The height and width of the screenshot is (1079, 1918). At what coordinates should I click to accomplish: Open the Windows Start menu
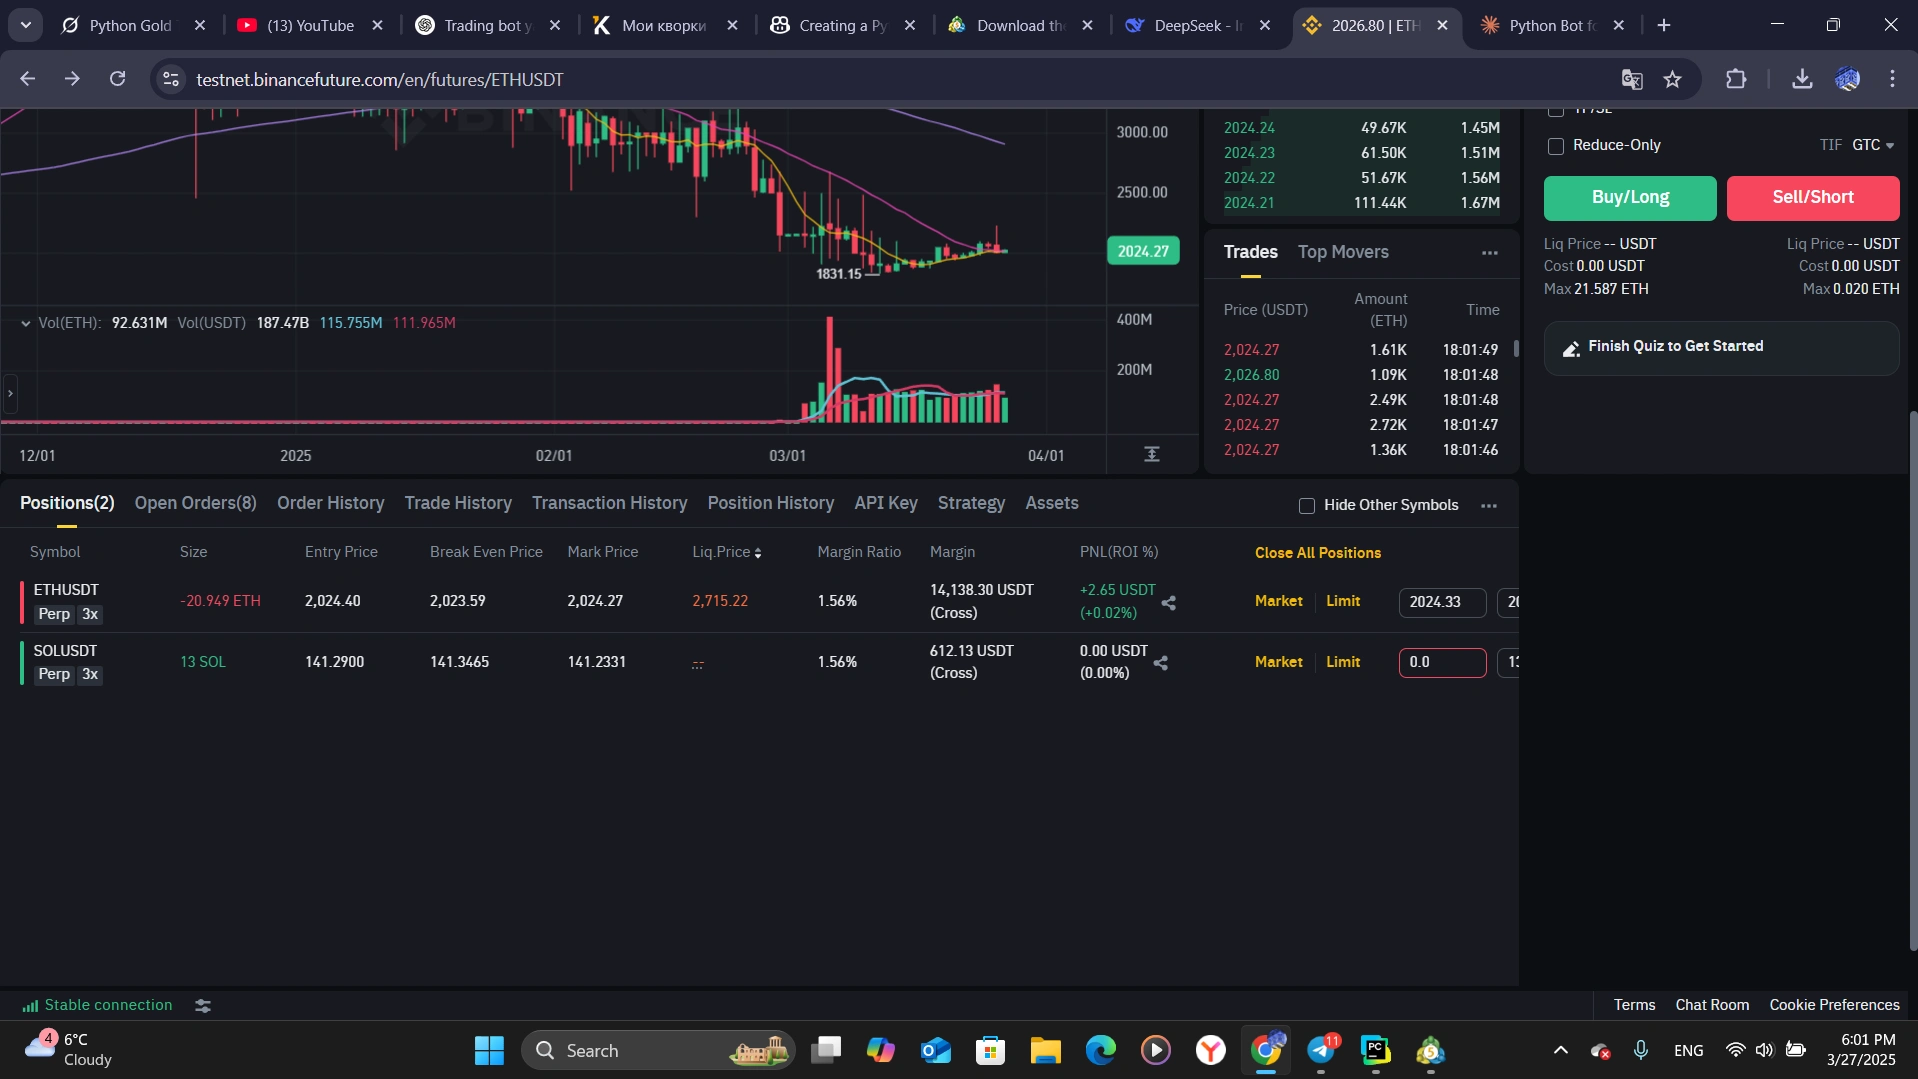[489, 1050]
